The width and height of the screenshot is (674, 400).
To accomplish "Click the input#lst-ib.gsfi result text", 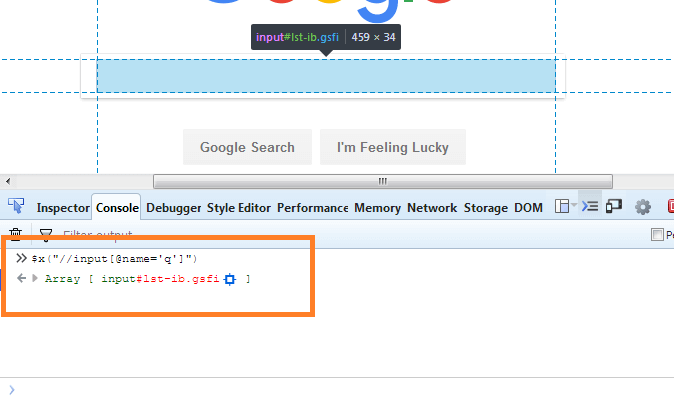I will (160, 279).
